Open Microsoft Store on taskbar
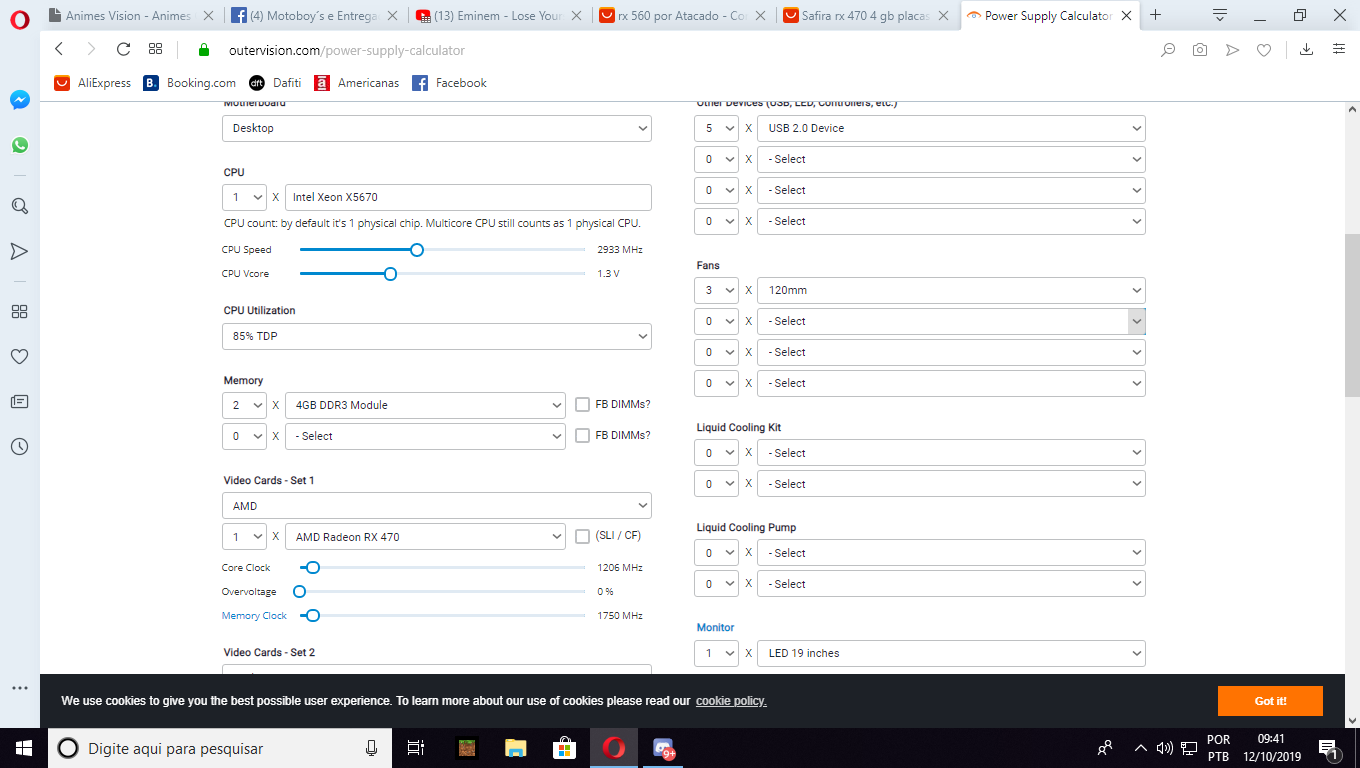Screen dimensions: 1360x768 coord(565,748)
